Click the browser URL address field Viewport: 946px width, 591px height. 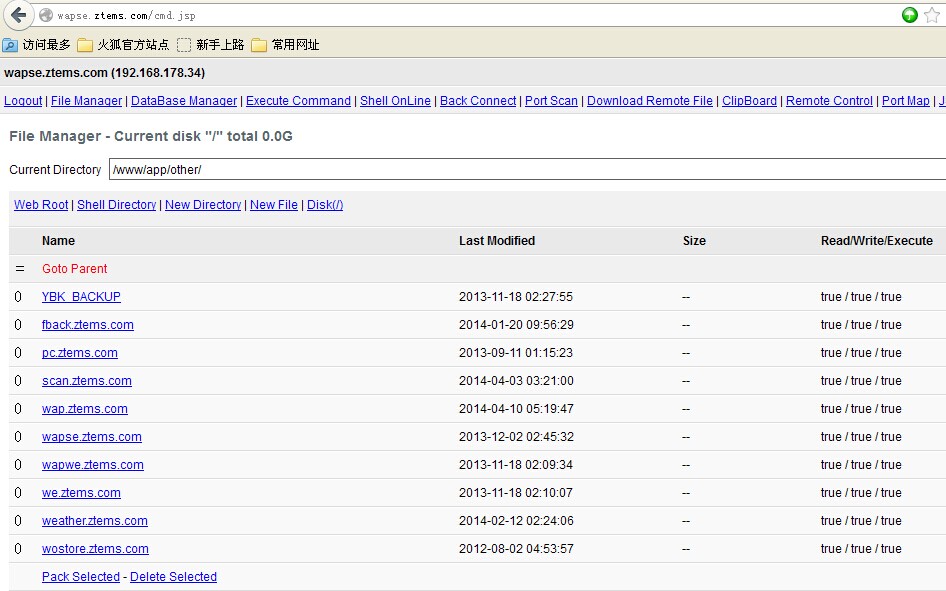click(x=471, y=15)
